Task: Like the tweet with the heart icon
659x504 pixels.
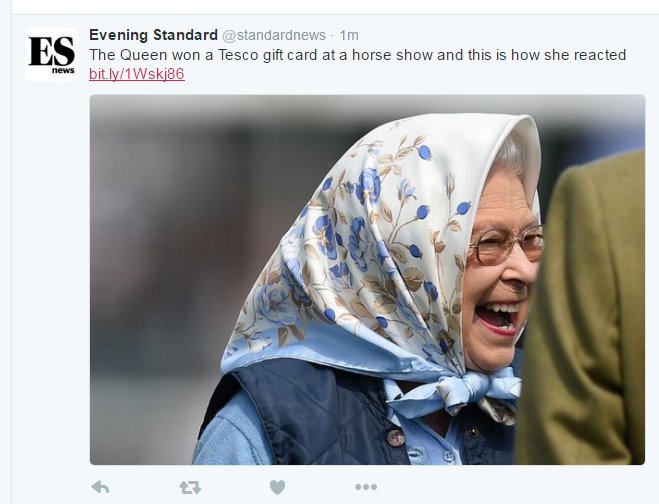Action: (x=277, y=487)
